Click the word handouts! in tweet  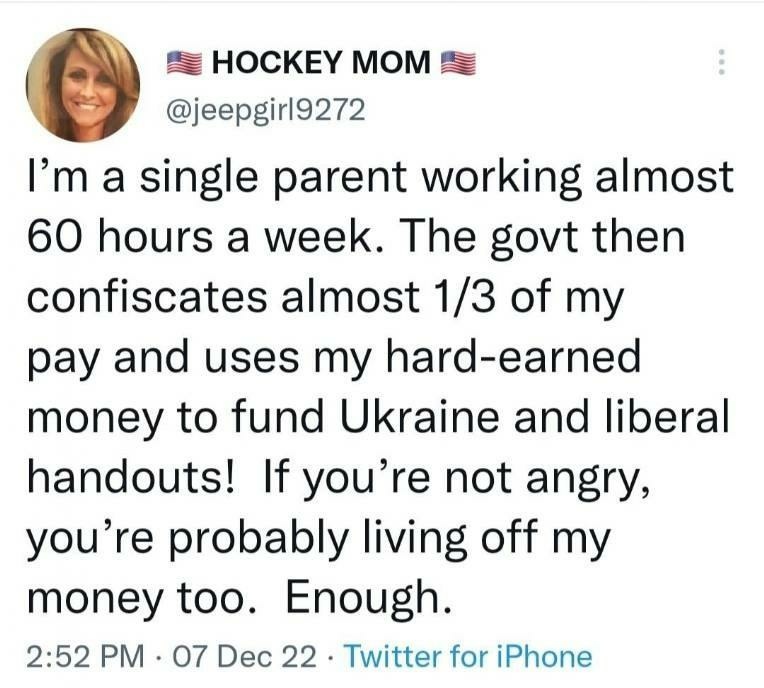[131, 478]
